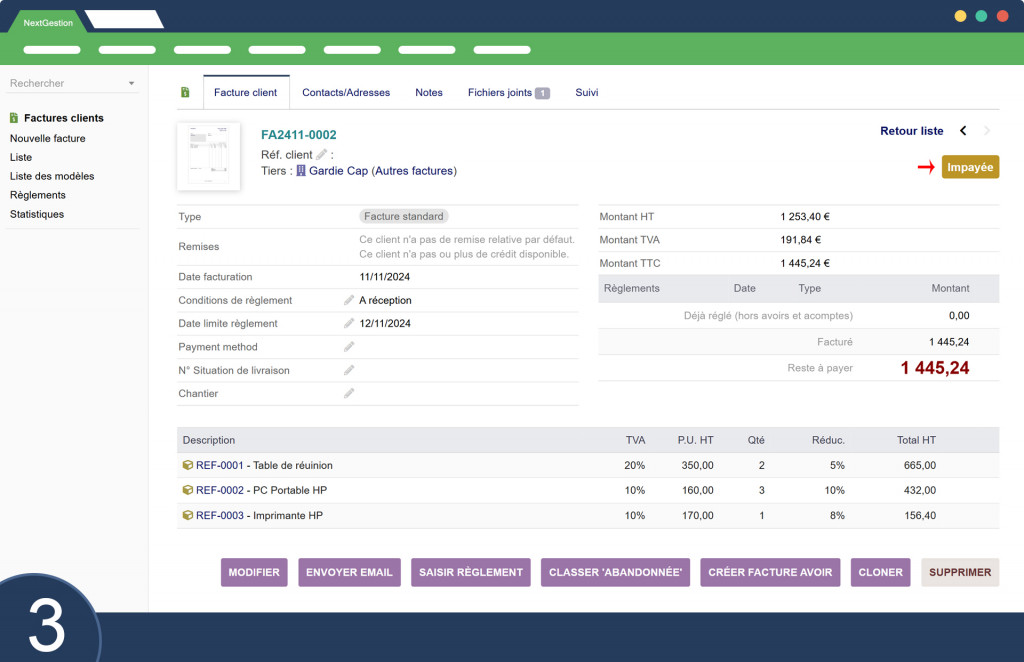Click the CRÉER FACTURE AVOIR button
Image resolution: width=1024 pixels, height=662 pixels.
tap(770, 572)
